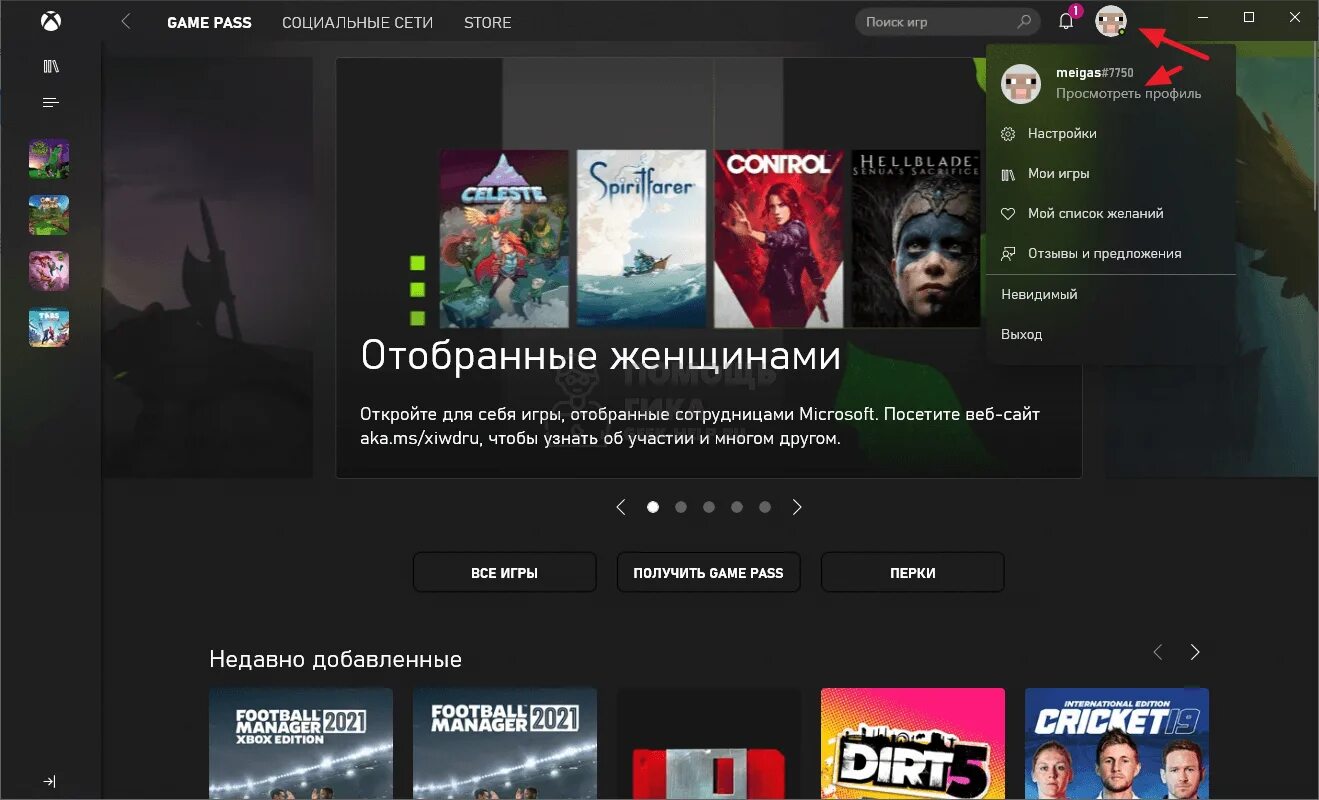Switch to the СОЦИАЛЬНЫЕ СЕТИ tab
The width and height of the screenshot is (1319, 800).
pyautogui.click(x=358, y=22)
